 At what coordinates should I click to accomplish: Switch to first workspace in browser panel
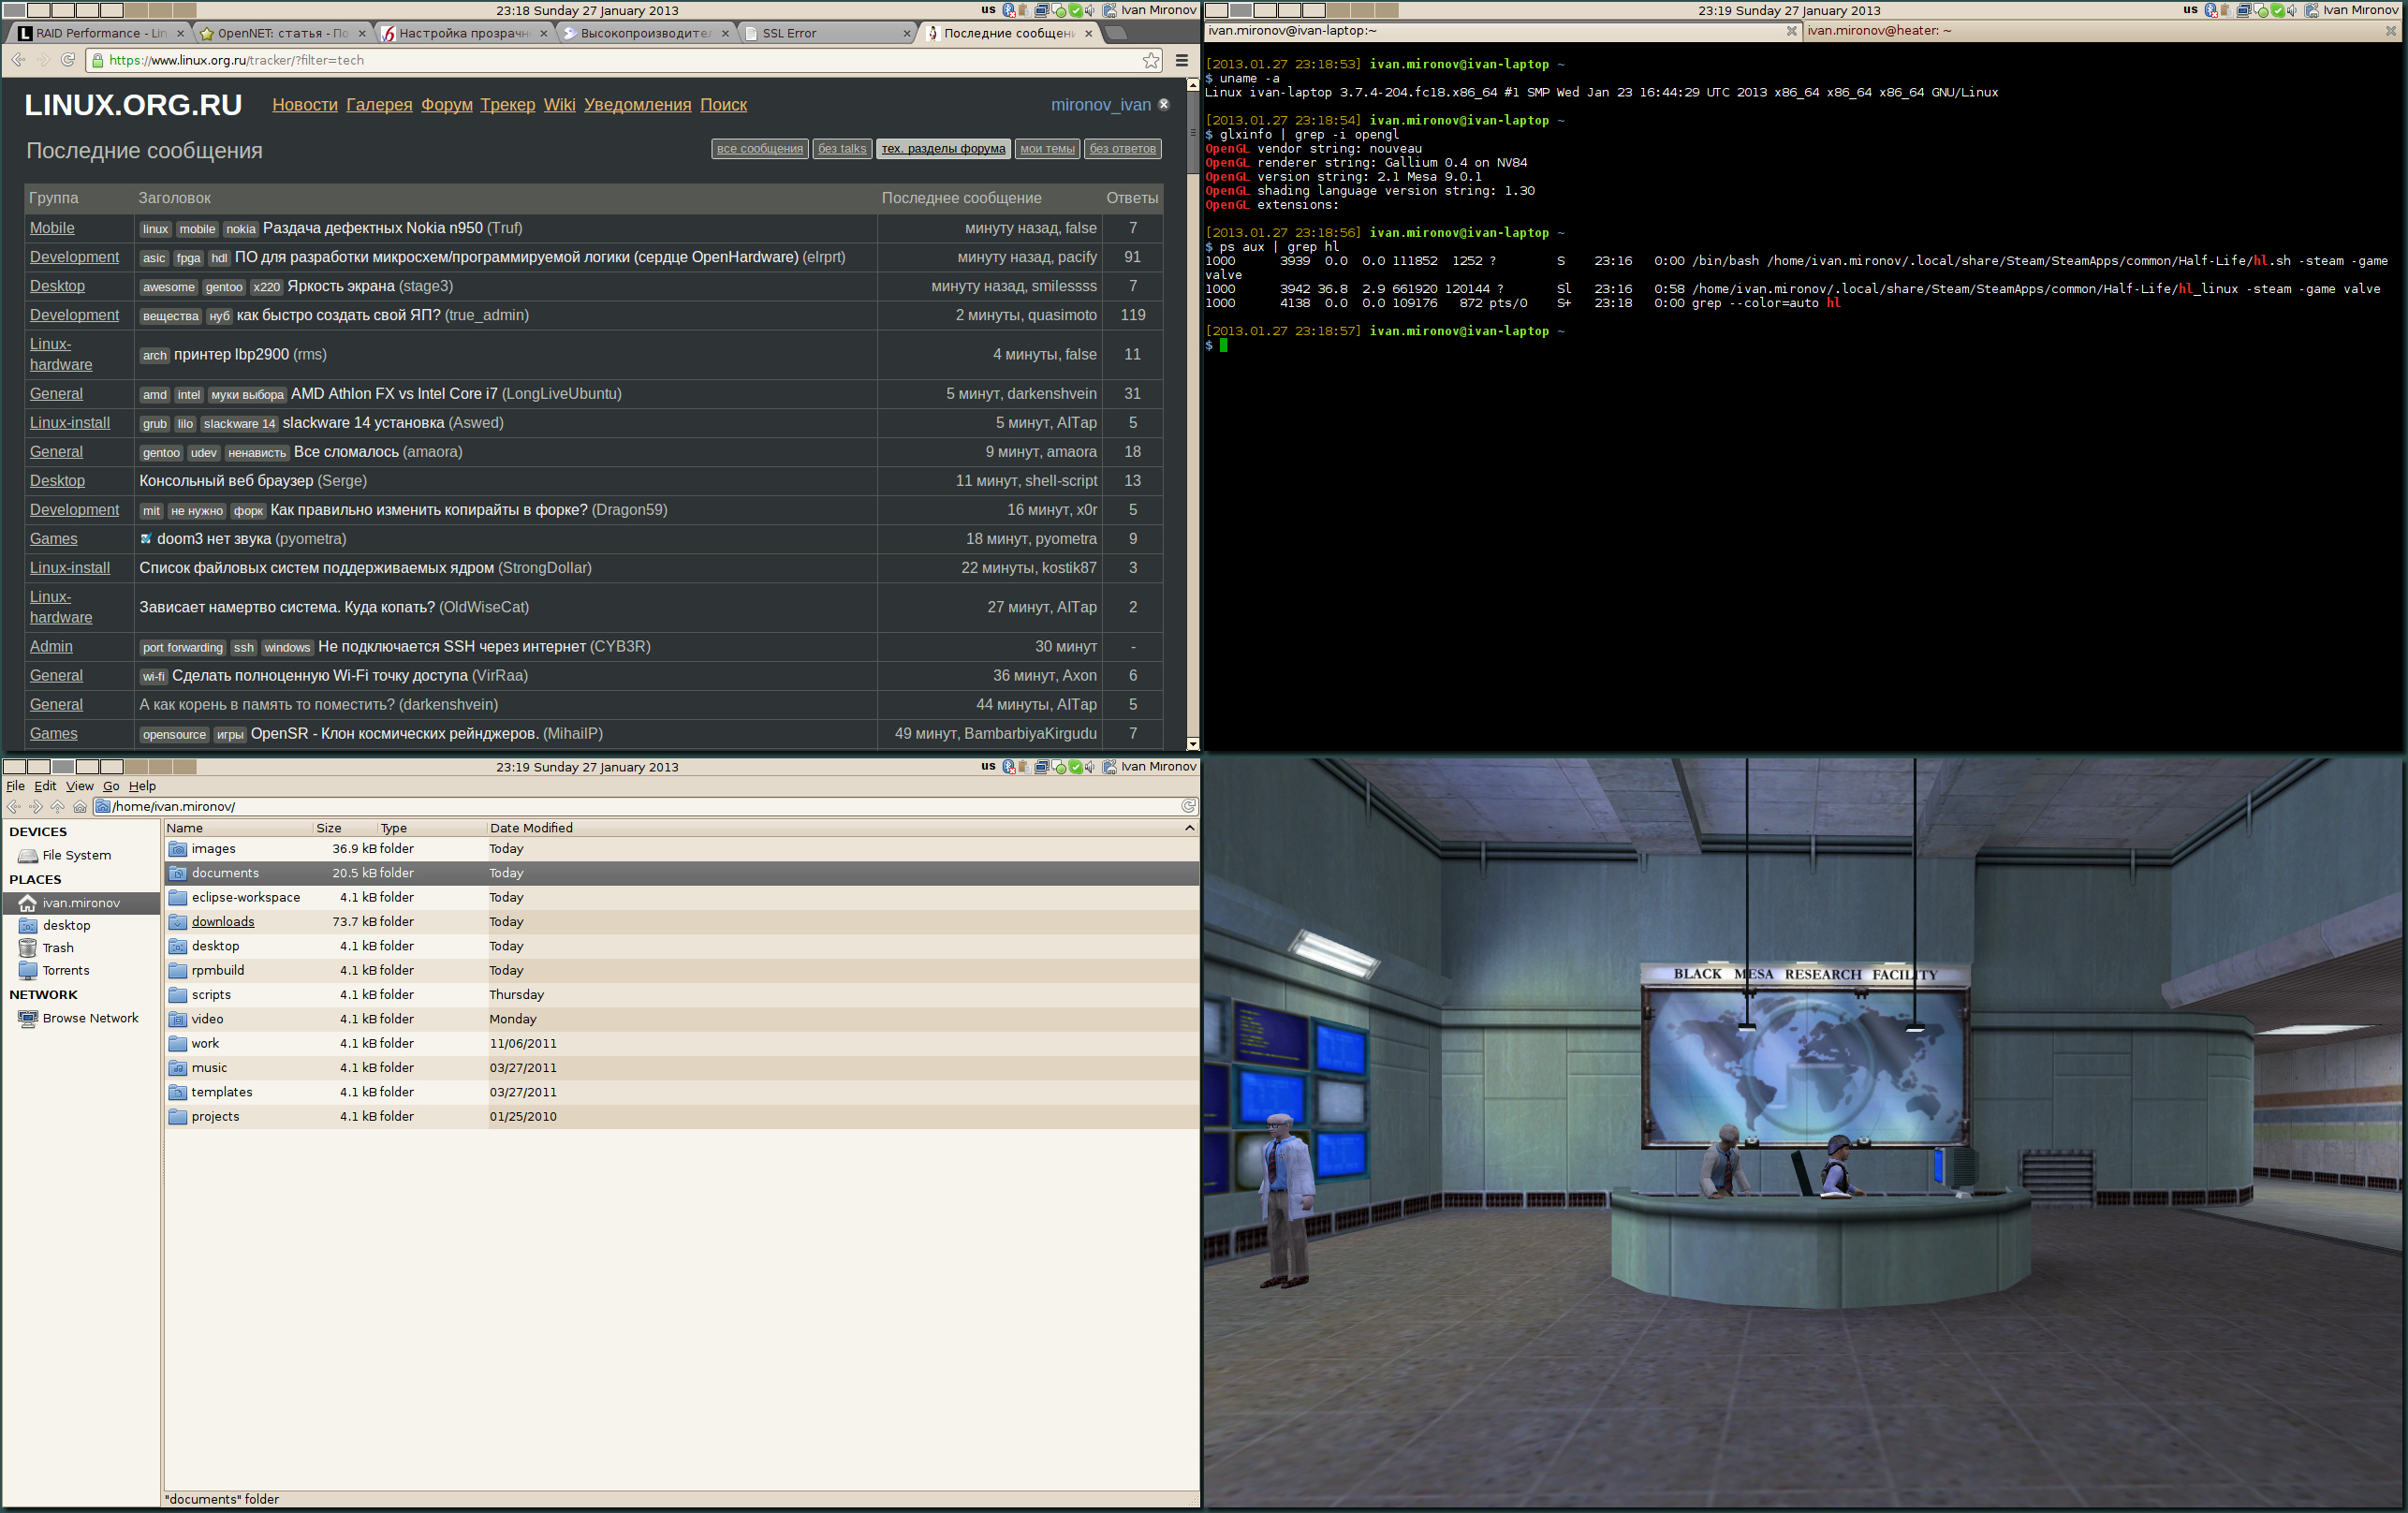pos(15,10)
